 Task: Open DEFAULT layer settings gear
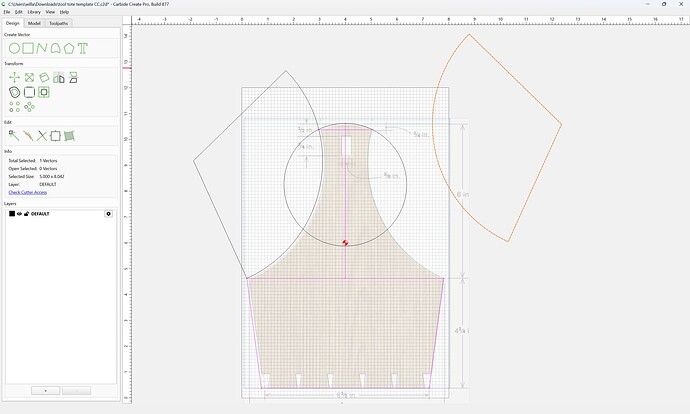click(x=108, y=214)
